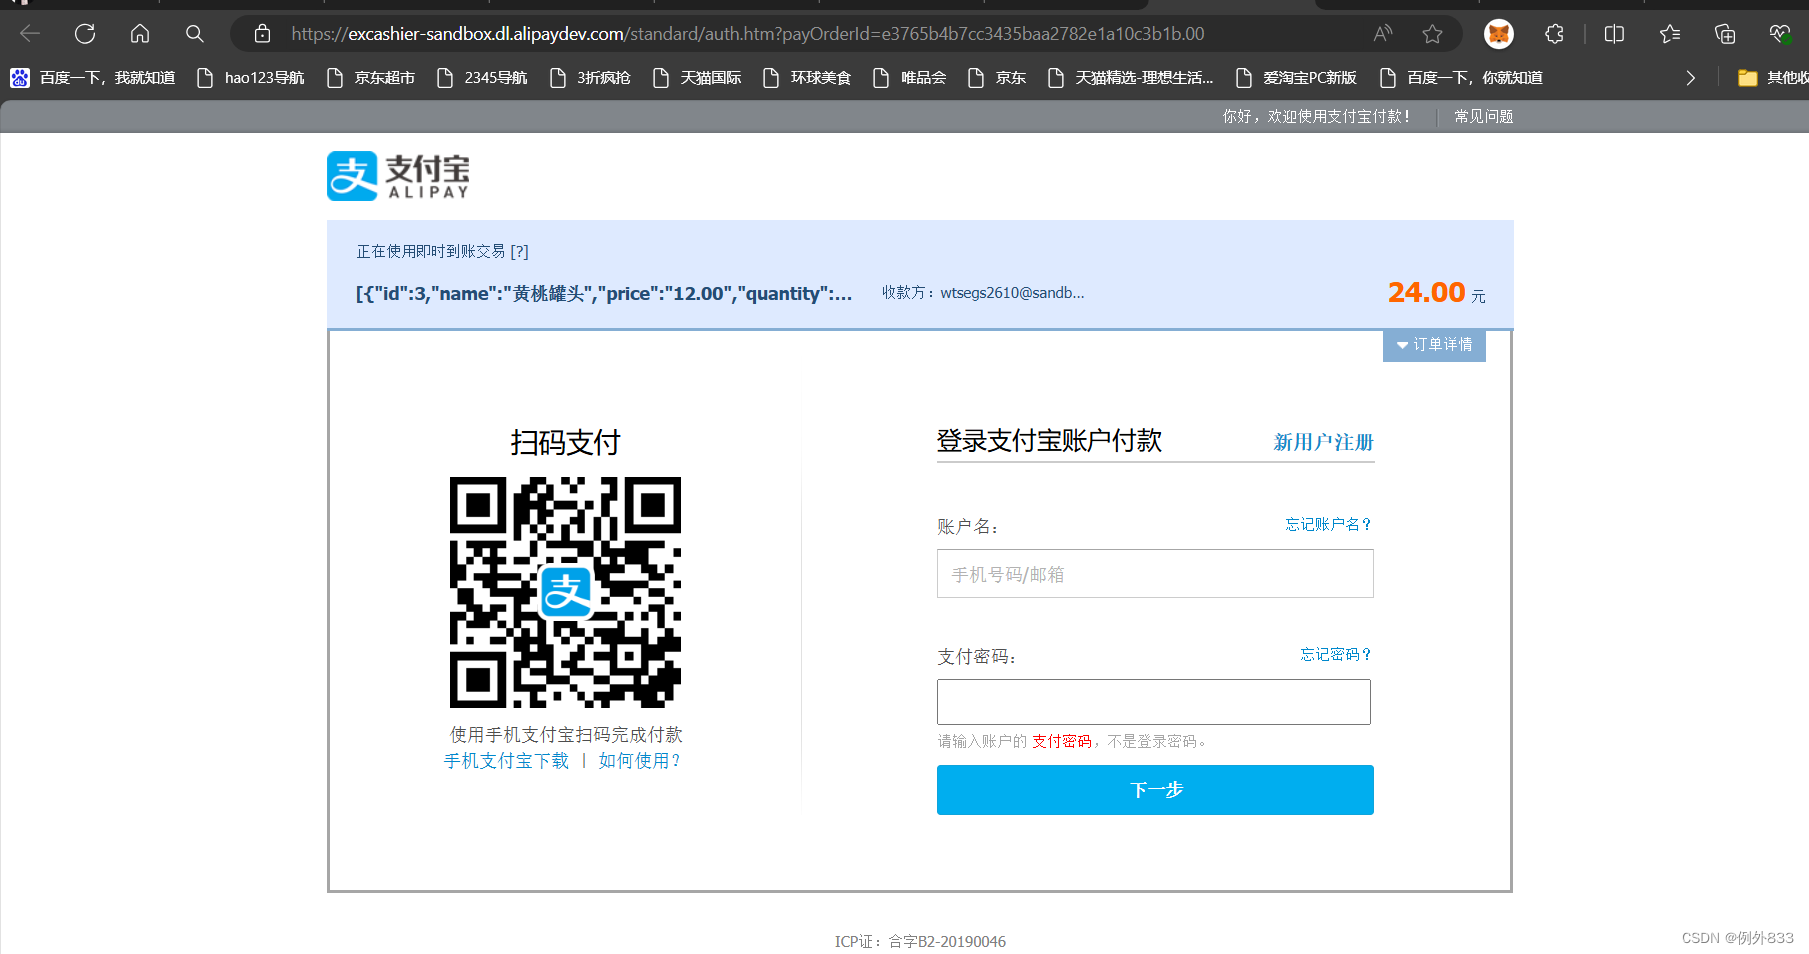Click the Alipay QR code for payment
Viewport: 1809px width, 954px height.
(565, 592)
